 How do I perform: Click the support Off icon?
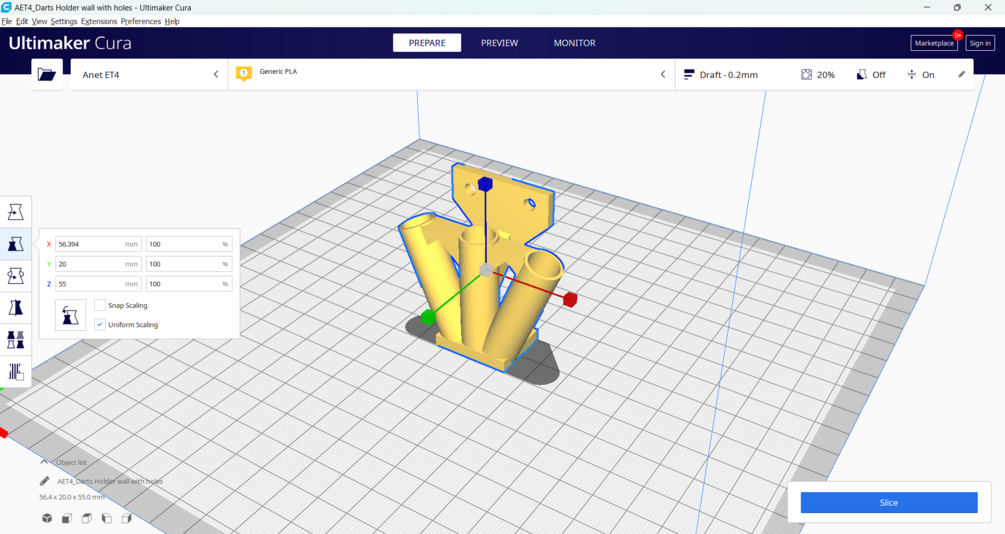(x=861, y=74)
